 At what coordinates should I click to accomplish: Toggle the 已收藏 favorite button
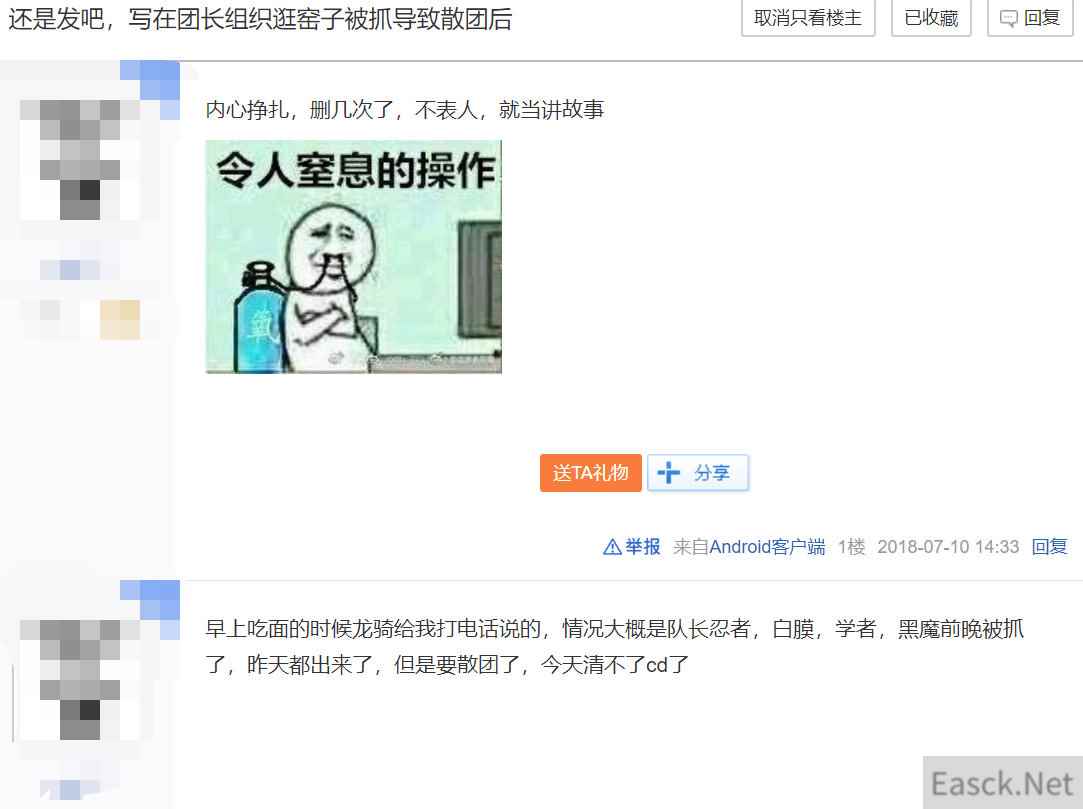tap(930, 17)
